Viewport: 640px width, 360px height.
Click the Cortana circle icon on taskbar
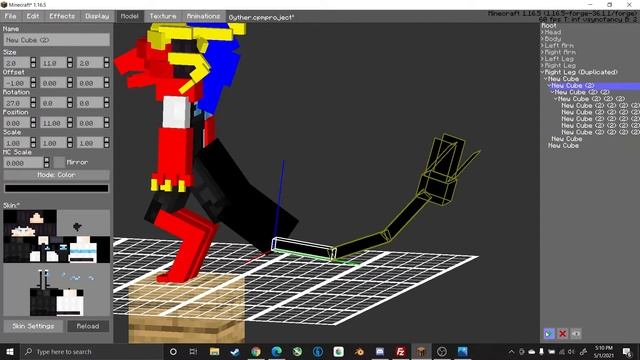tap(173, 351)
